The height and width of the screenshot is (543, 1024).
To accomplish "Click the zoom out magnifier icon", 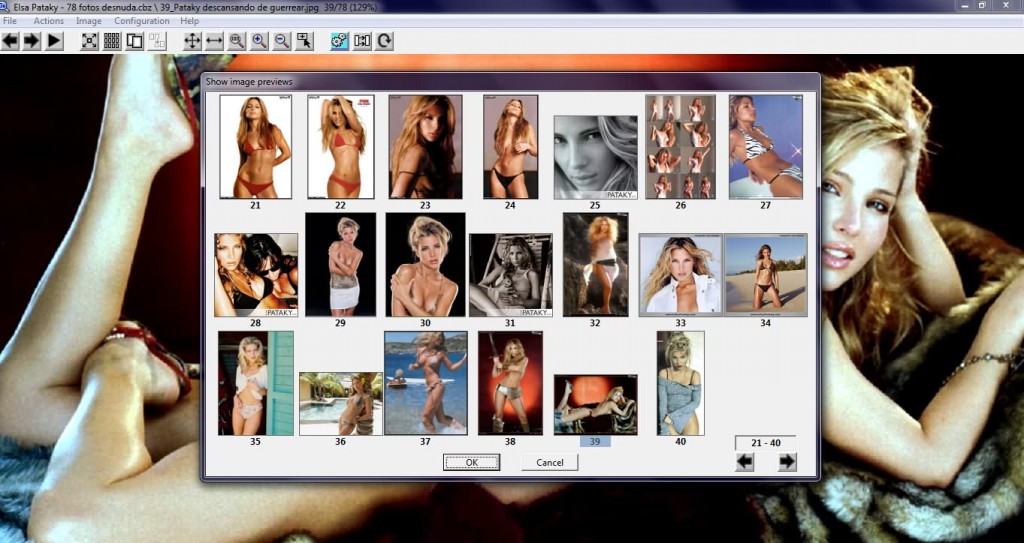I will [x=282, y=41].
